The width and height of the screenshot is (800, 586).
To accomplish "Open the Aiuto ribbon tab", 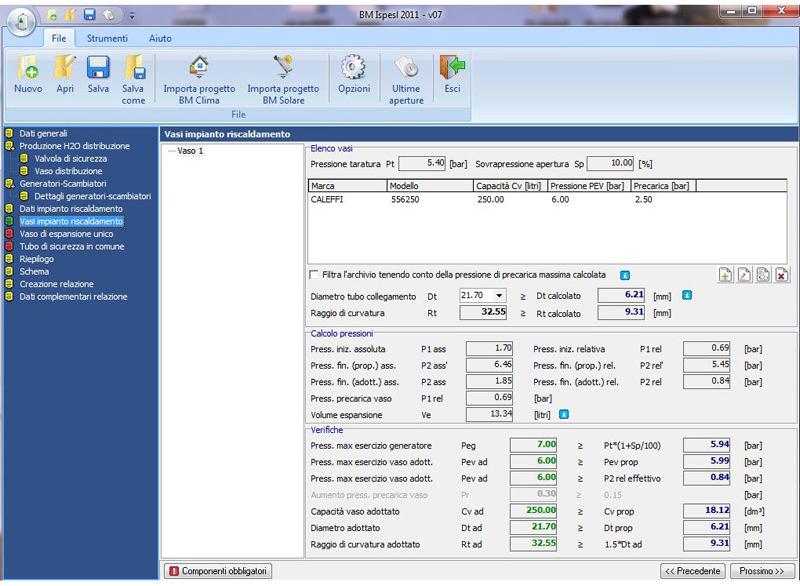I will [x=160, y=38].
